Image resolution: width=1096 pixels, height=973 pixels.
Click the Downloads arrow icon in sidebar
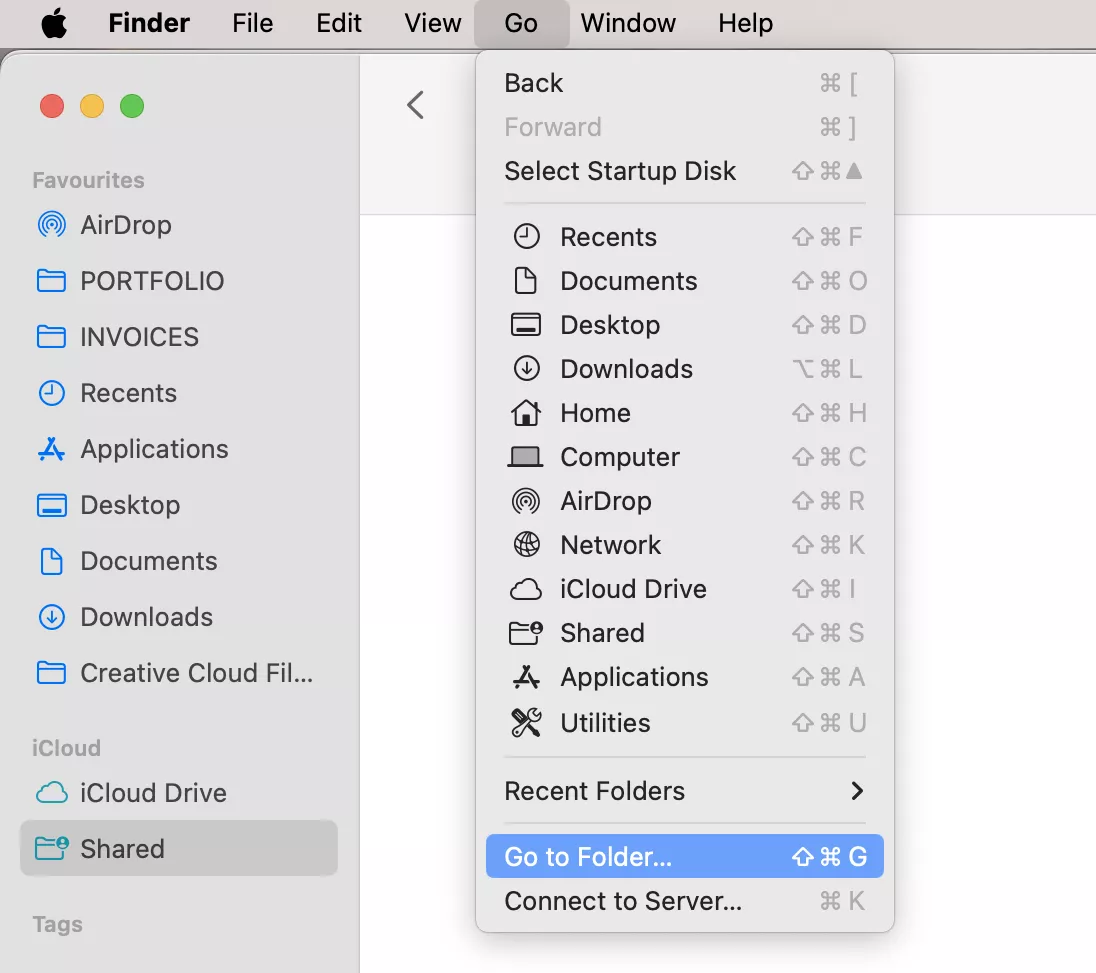coord(51,617)
